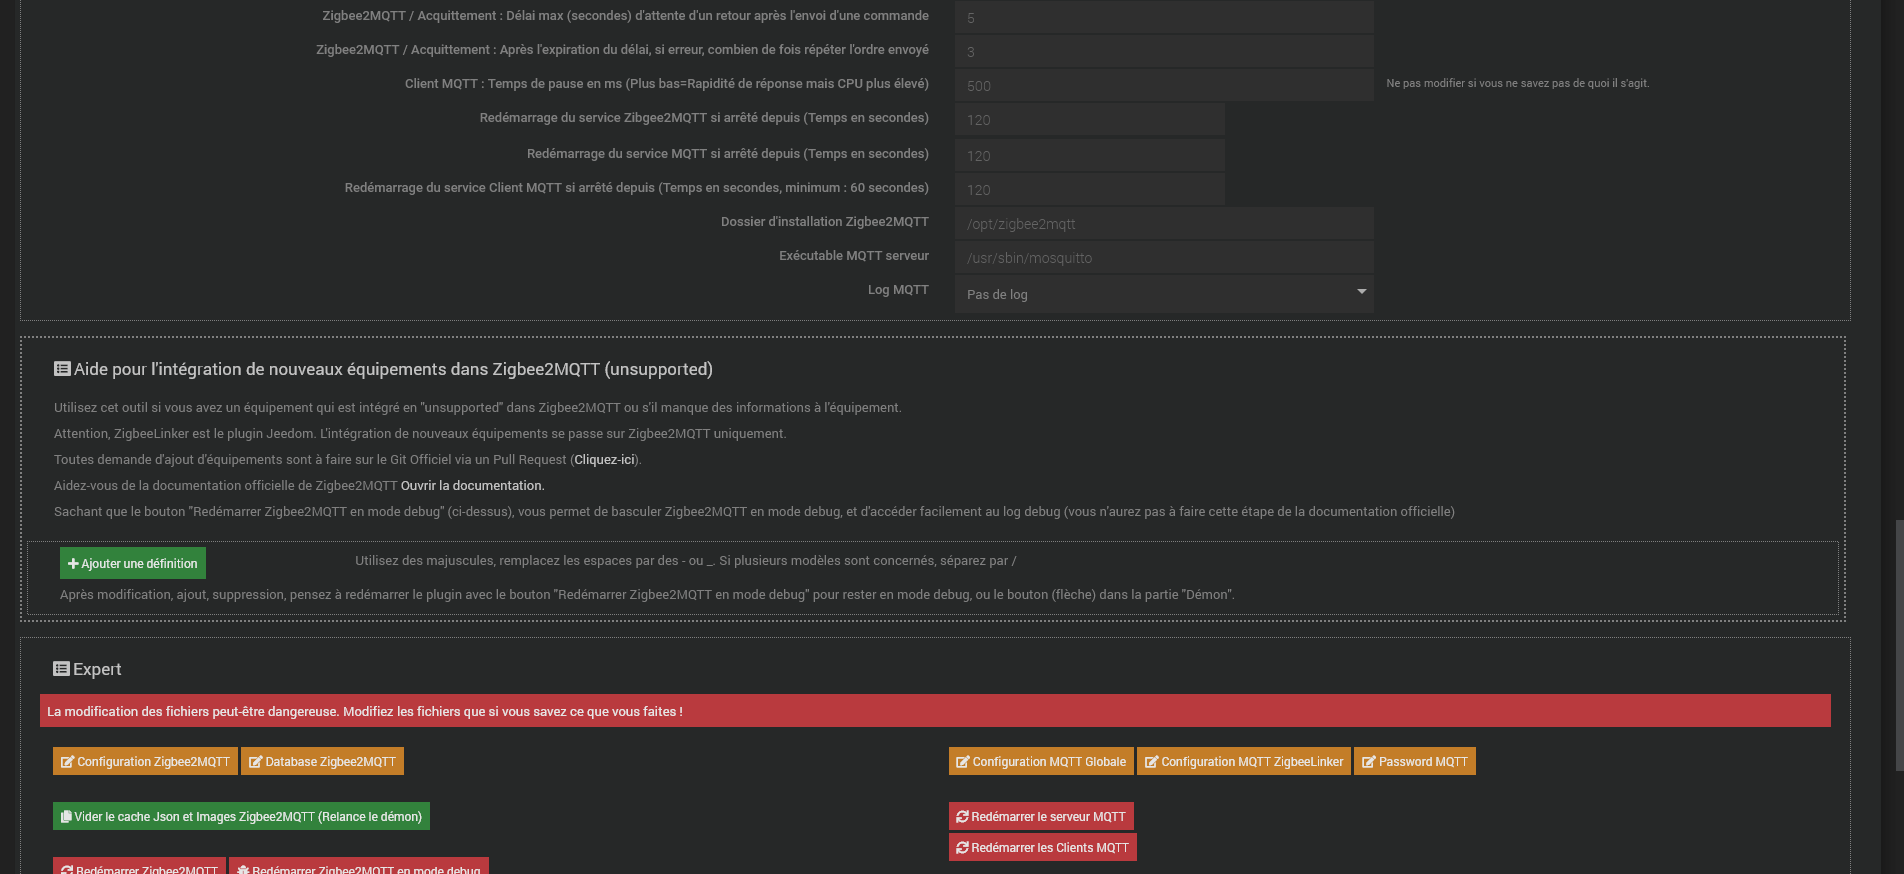Click edit icon on Database Zigbee2MQTT

255,762
